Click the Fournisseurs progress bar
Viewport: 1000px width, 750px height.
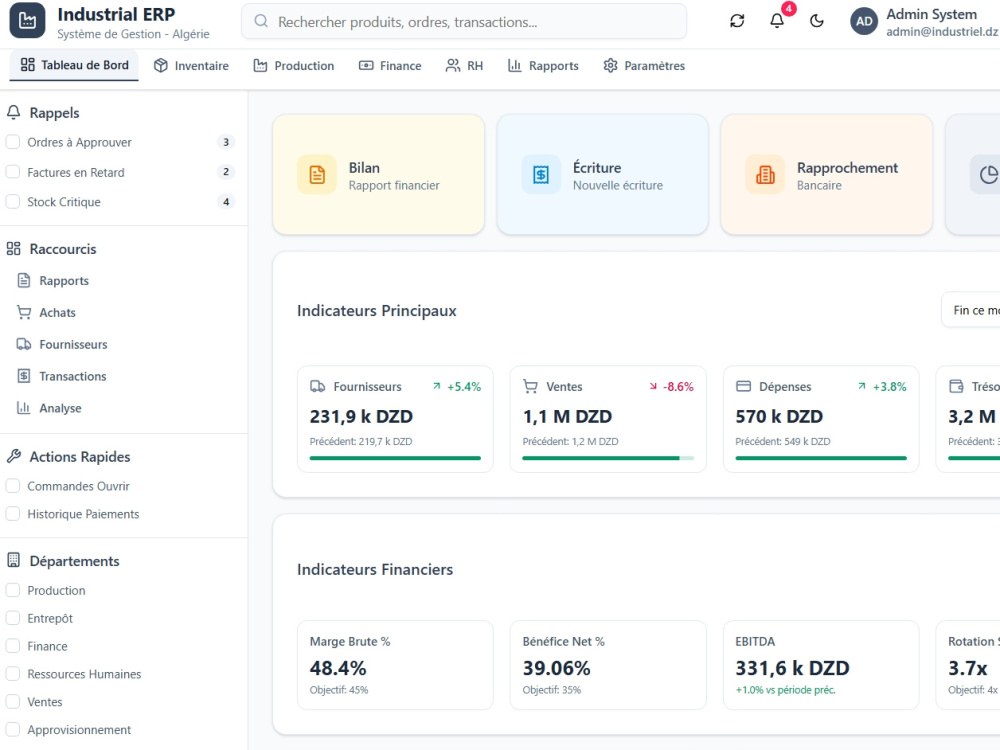395,457
